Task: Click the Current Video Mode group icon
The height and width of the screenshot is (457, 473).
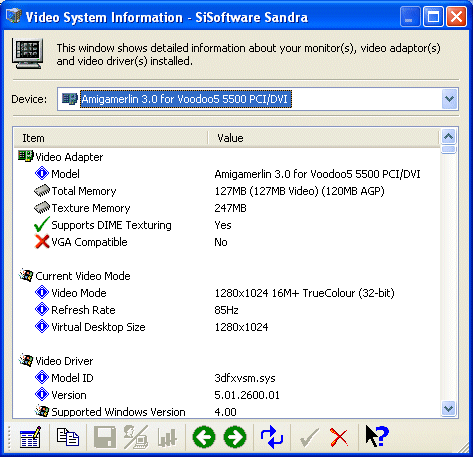Action: pos(26,275)
